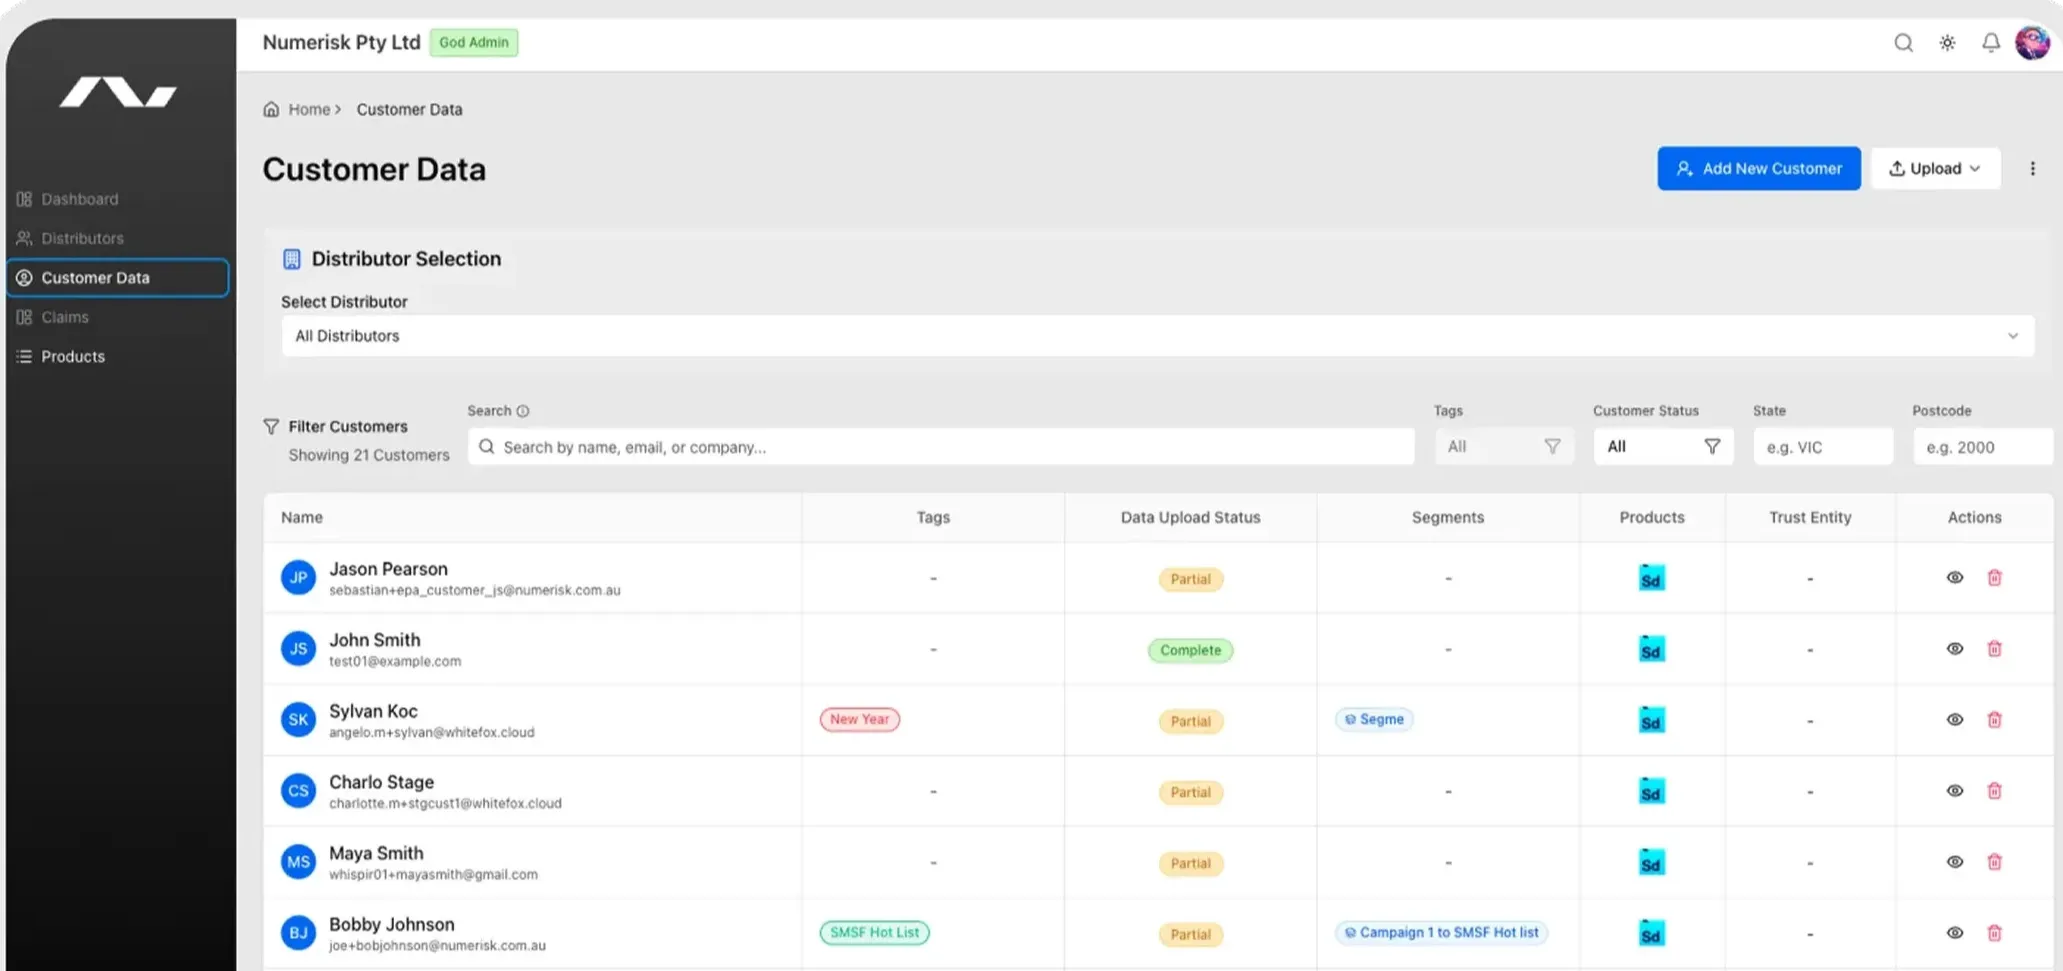
Task: Click the SK avatar for Sylvan Koc
Action: [298, 720]
